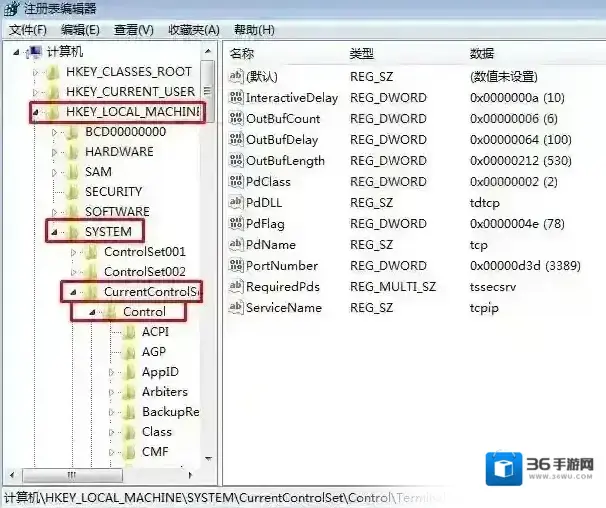This screenshot has height=508, width=606.
Task: Click the HARDWARE folder icon
Action: [71, 152]
